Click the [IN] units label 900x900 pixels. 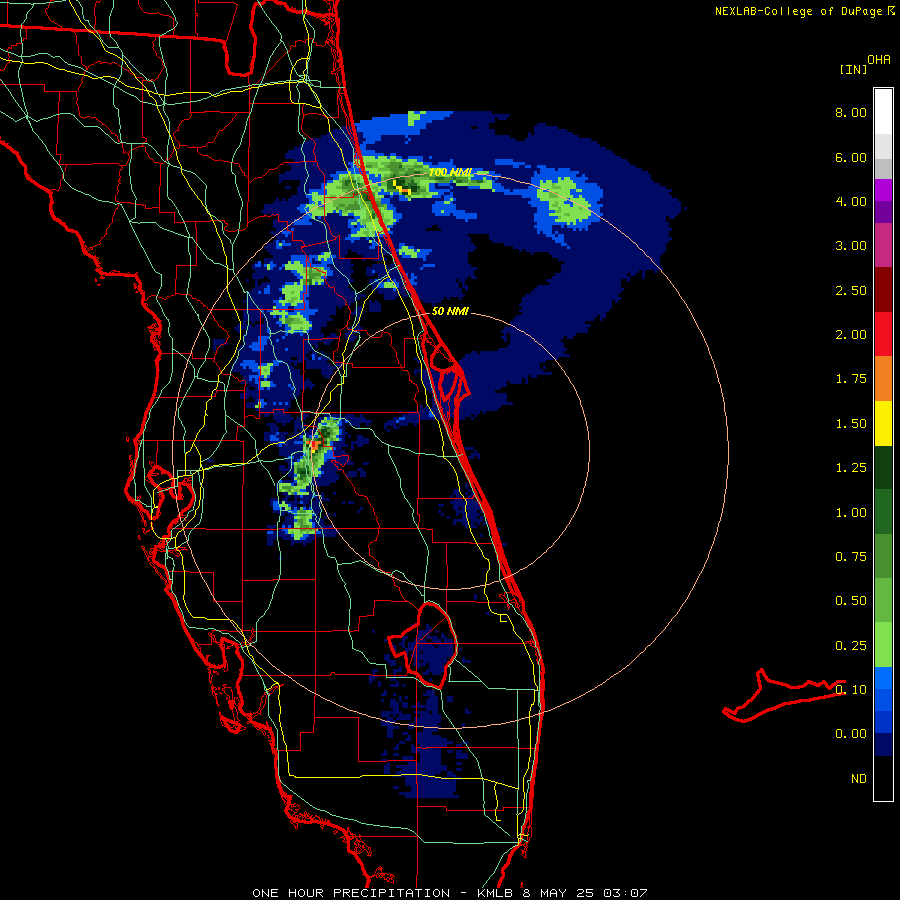[x=853, y=69]
